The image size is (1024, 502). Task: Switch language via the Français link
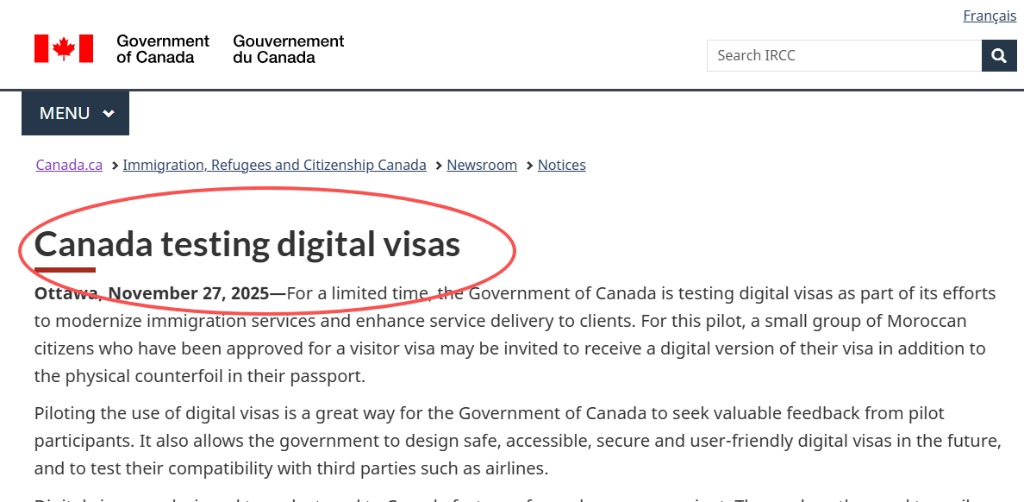989,16
